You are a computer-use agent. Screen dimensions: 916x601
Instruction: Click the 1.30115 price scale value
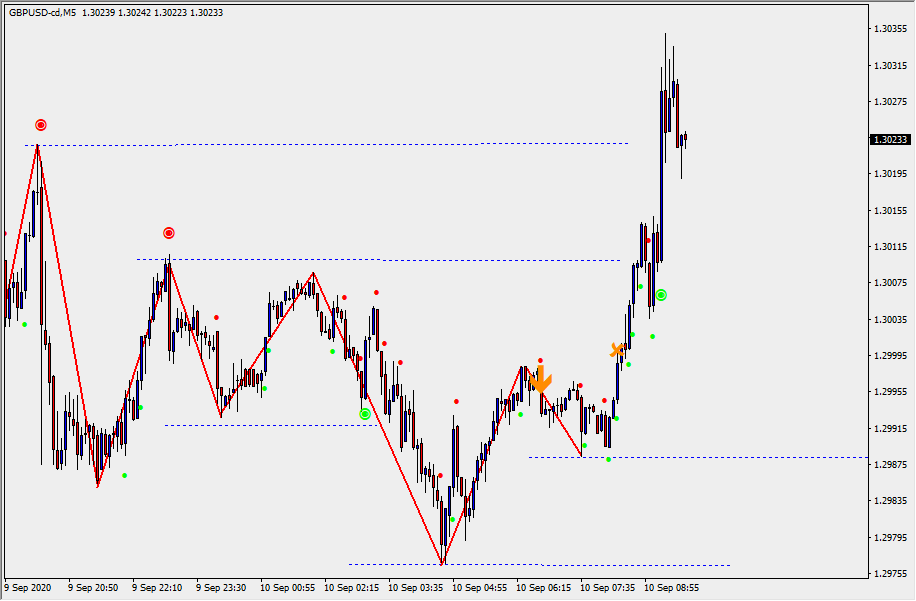pos(890,247)
